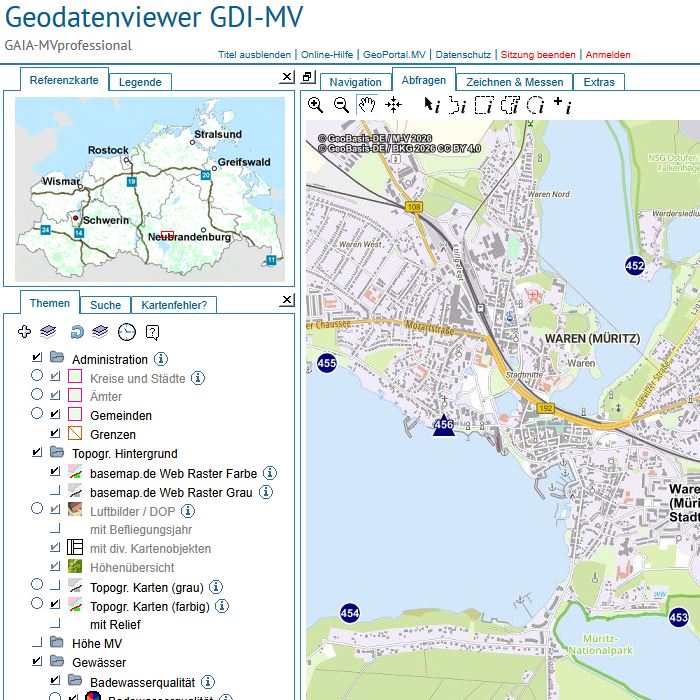700x700 pixels.
Task: Click Sitzung beenden link
Action: pos(538,54)
